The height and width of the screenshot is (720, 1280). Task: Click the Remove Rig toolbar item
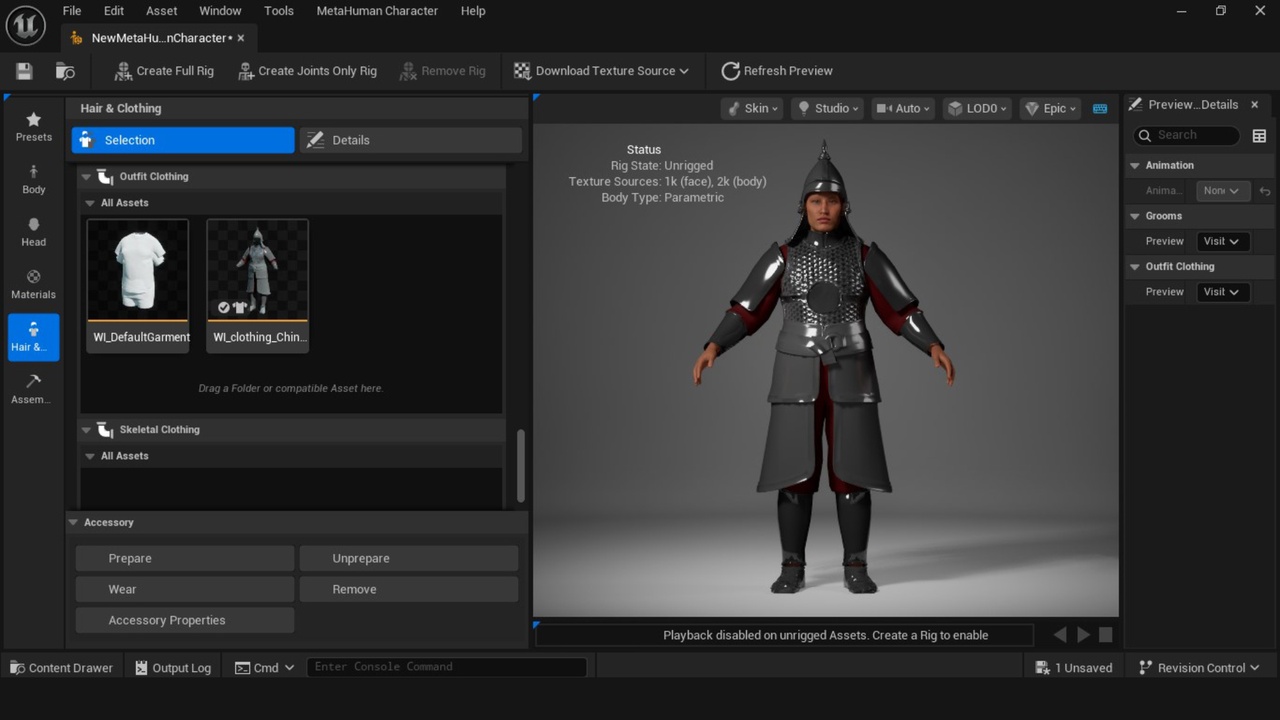tap(442, 71)
